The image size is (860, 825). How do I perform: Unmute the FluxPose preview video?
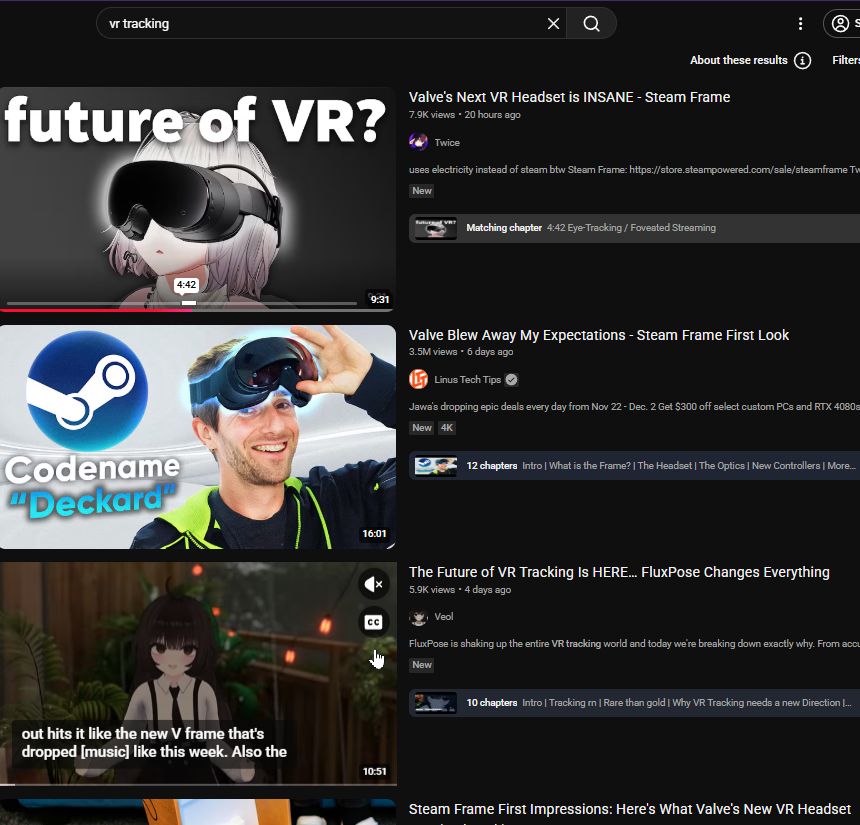374,584
